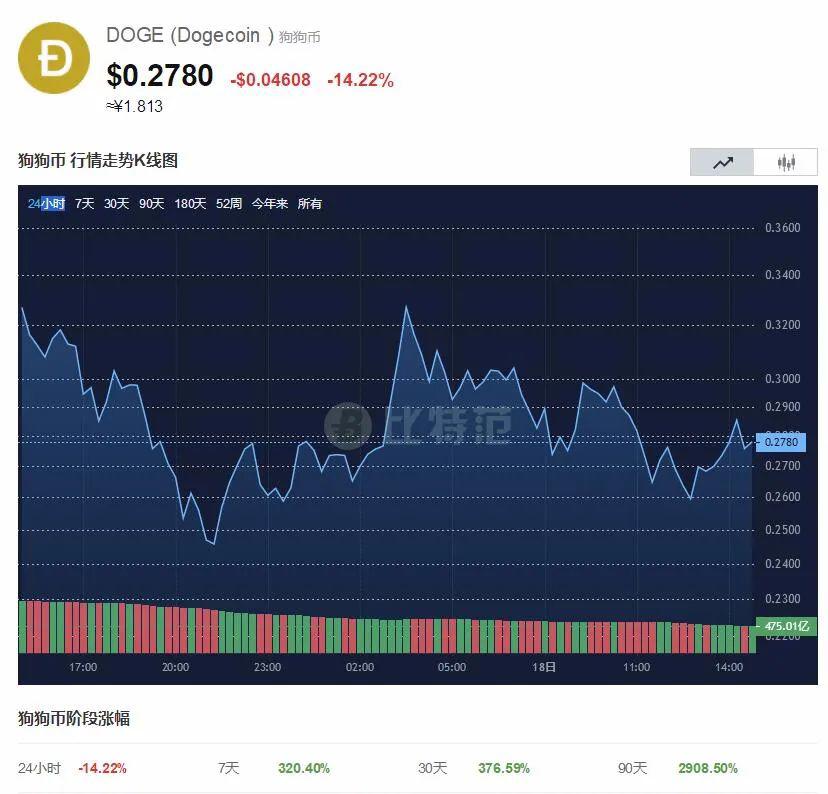Viewport: 828px width, 794px height.
Task: Show the 180天 chart range
Action: click(x=190, y=203)
